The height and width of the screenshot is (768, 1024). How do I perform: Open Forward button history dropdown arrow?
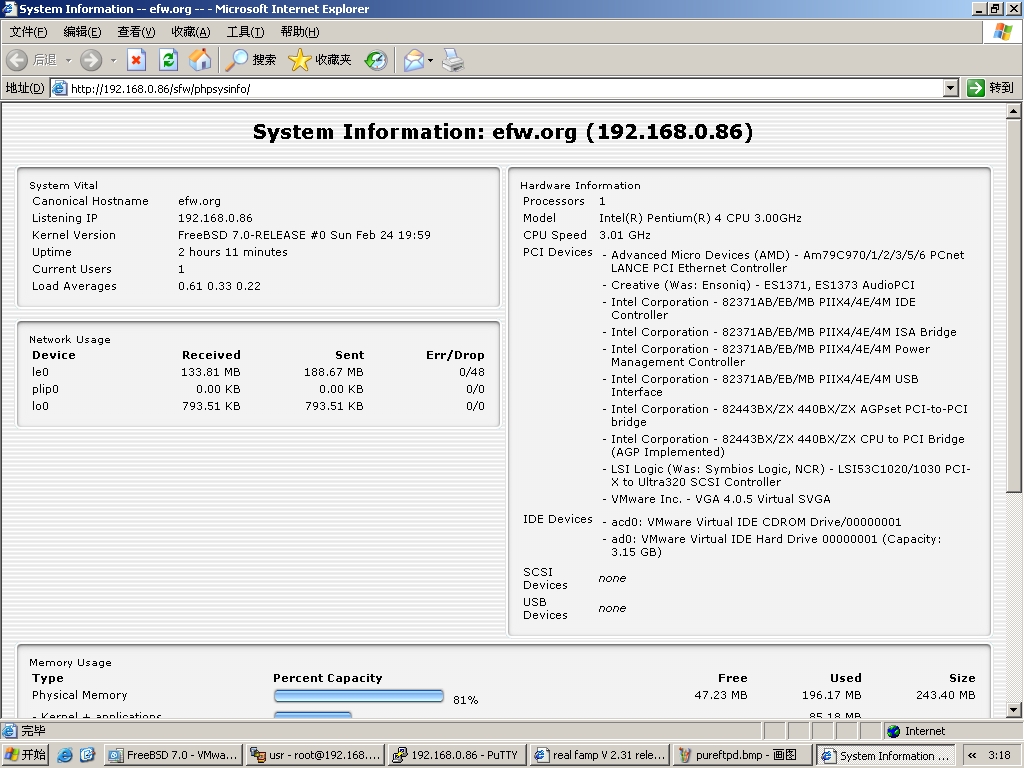[113, 60]
